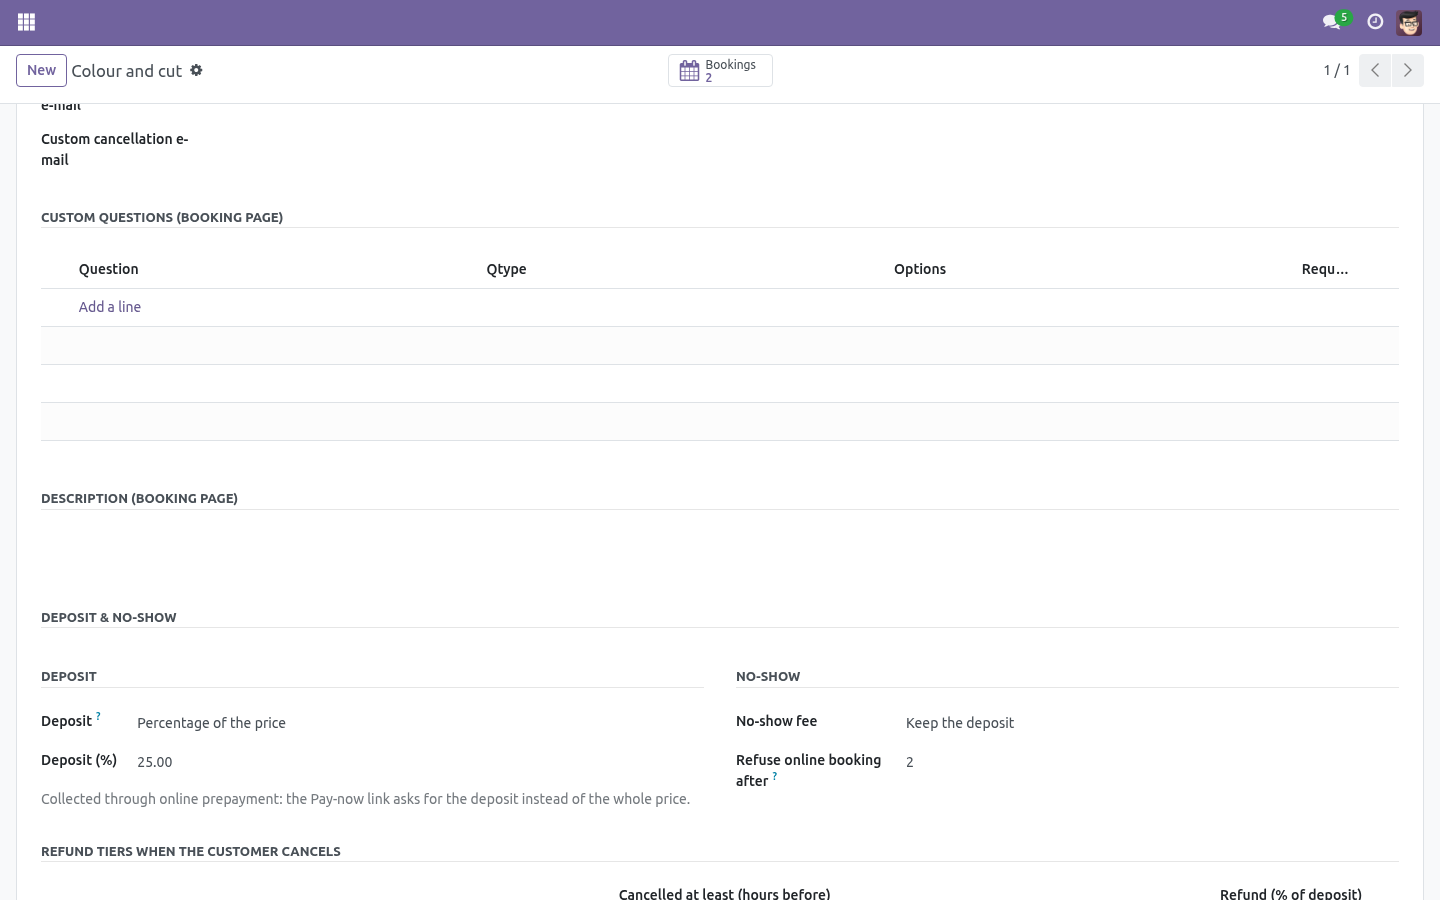
Task: Click the Cancelled at least (hours before) header
Action: [724, 893]
